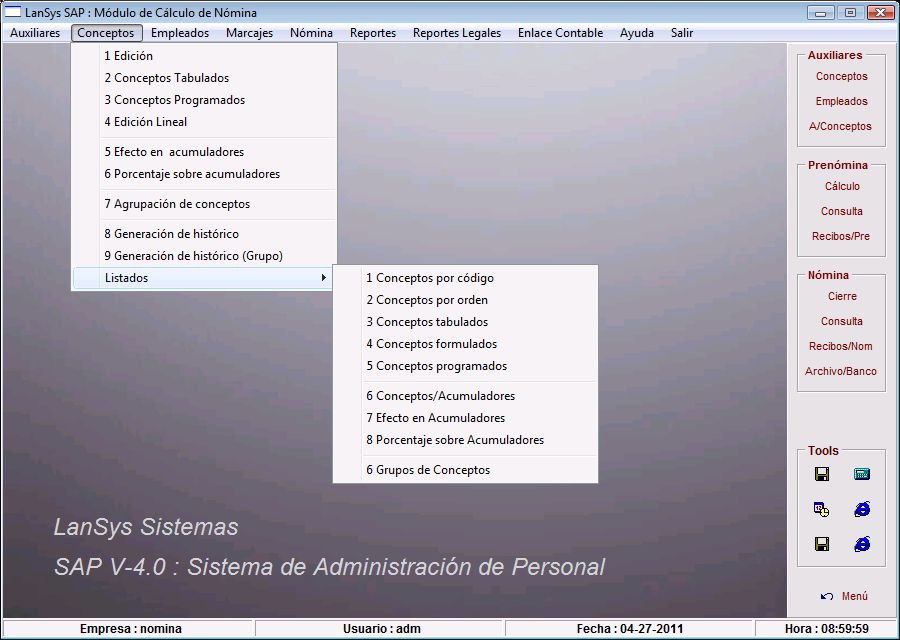Select 3 Conceptos Programados in the Conceptos menu

204,100
